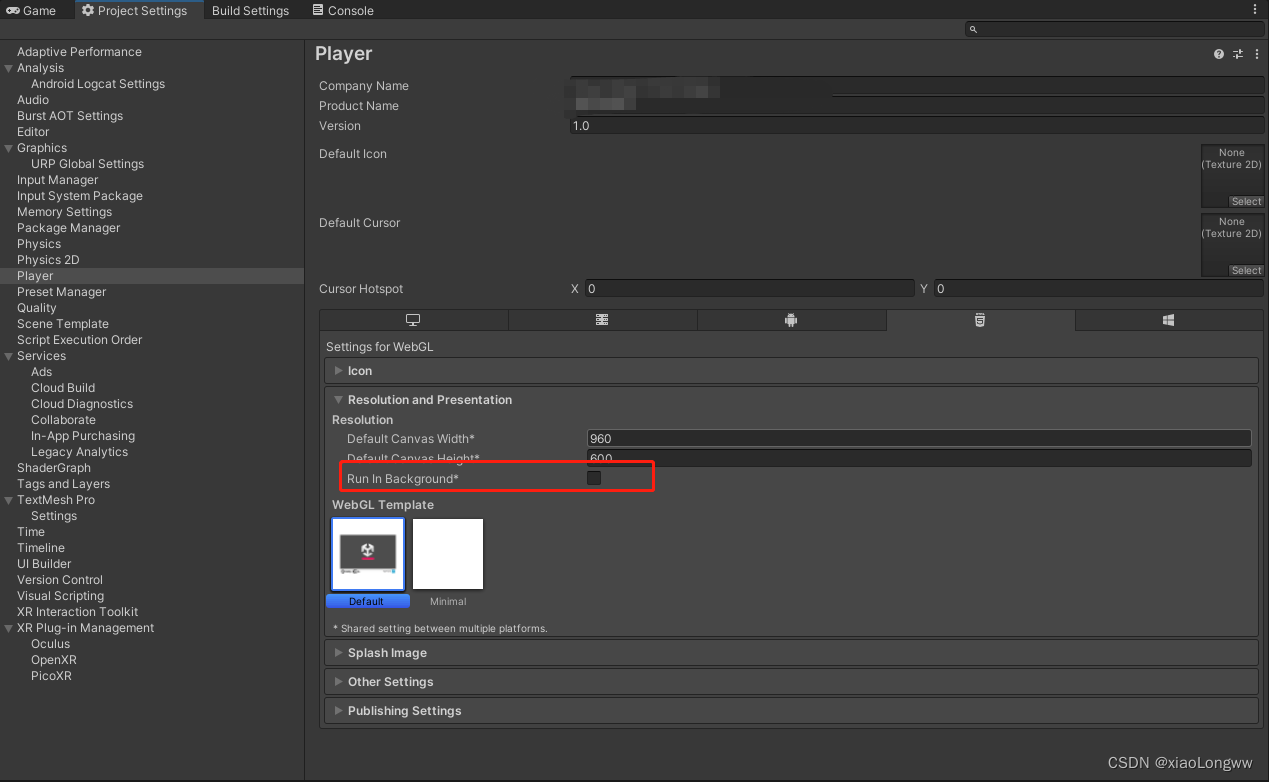Open the Player settings help icon

pos(1219,54)
